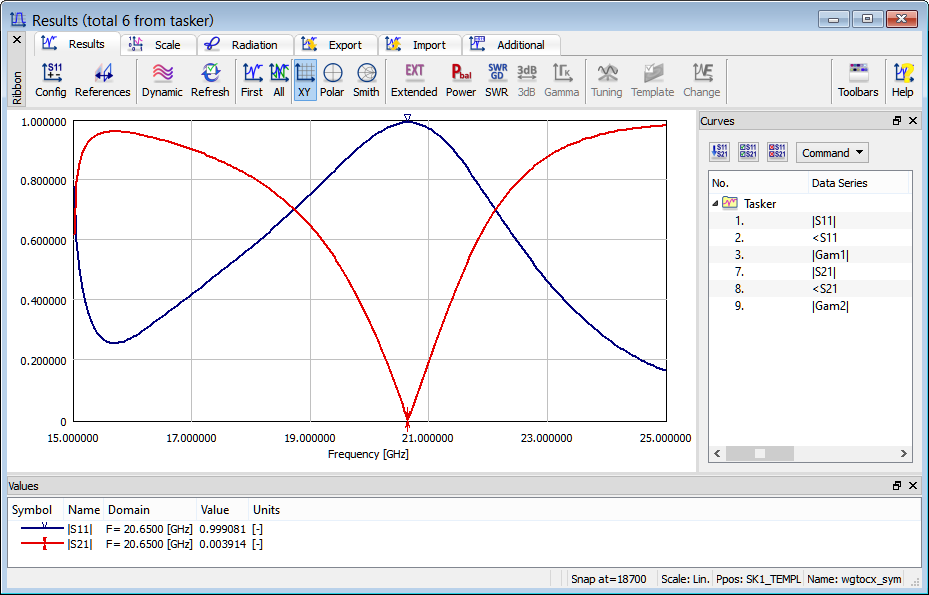Click the green-check S11/S21 select-all icon

tap(748, 152)
